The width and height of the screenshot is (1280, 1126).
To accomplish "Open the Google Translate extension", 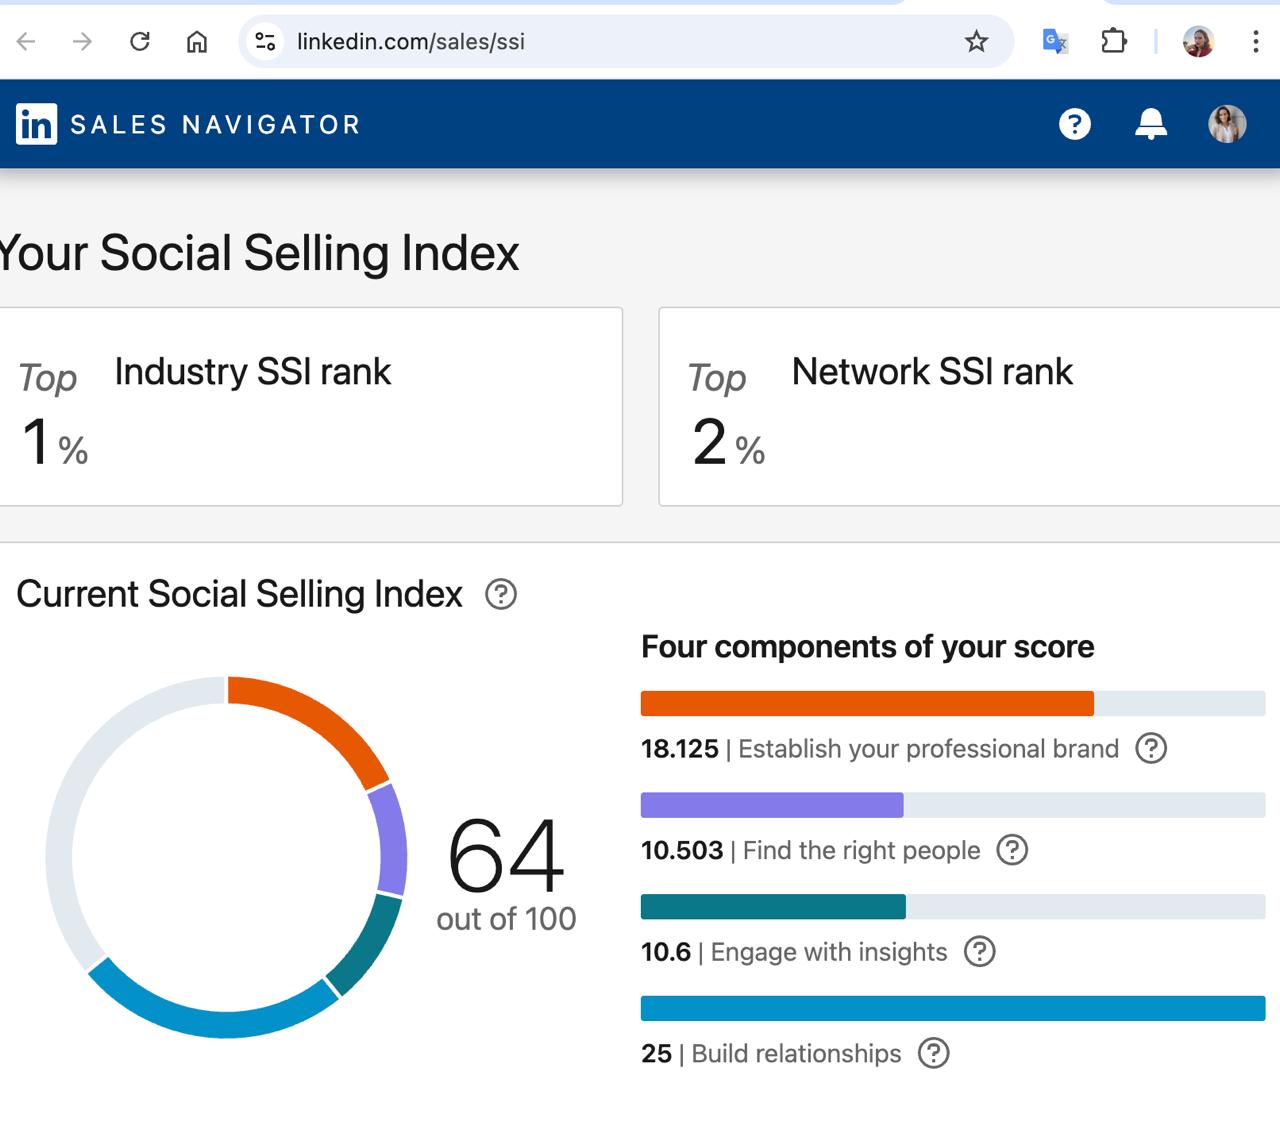I will [x=1055, y=41].
